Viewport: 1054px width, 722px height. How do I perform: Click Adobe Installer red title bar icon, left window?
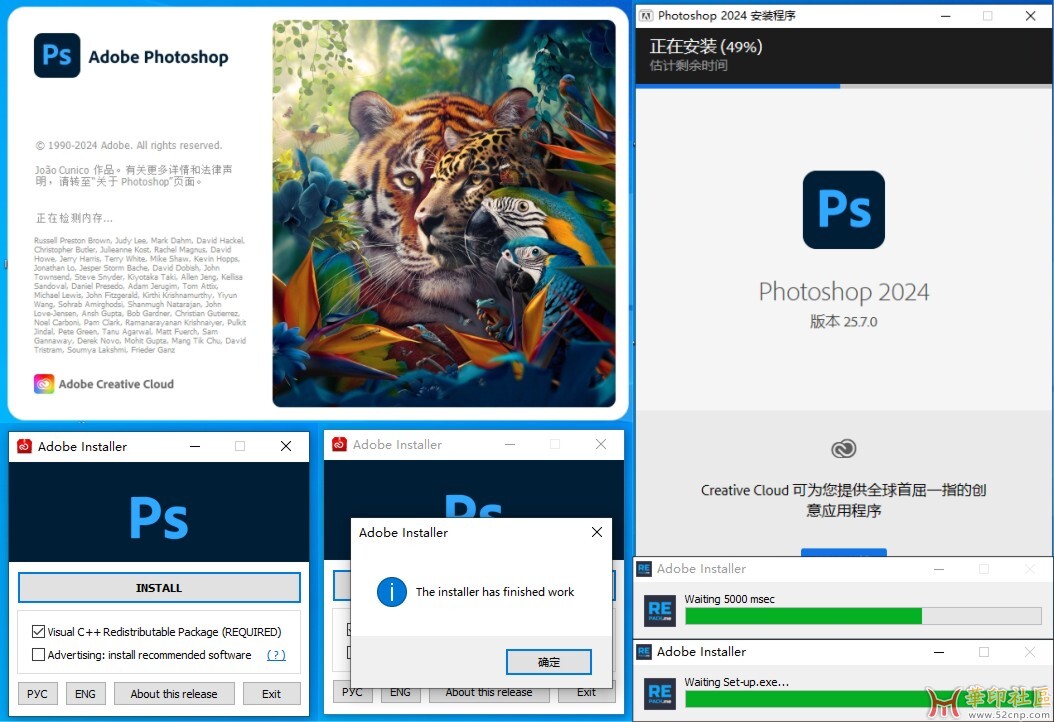(24, 446)
